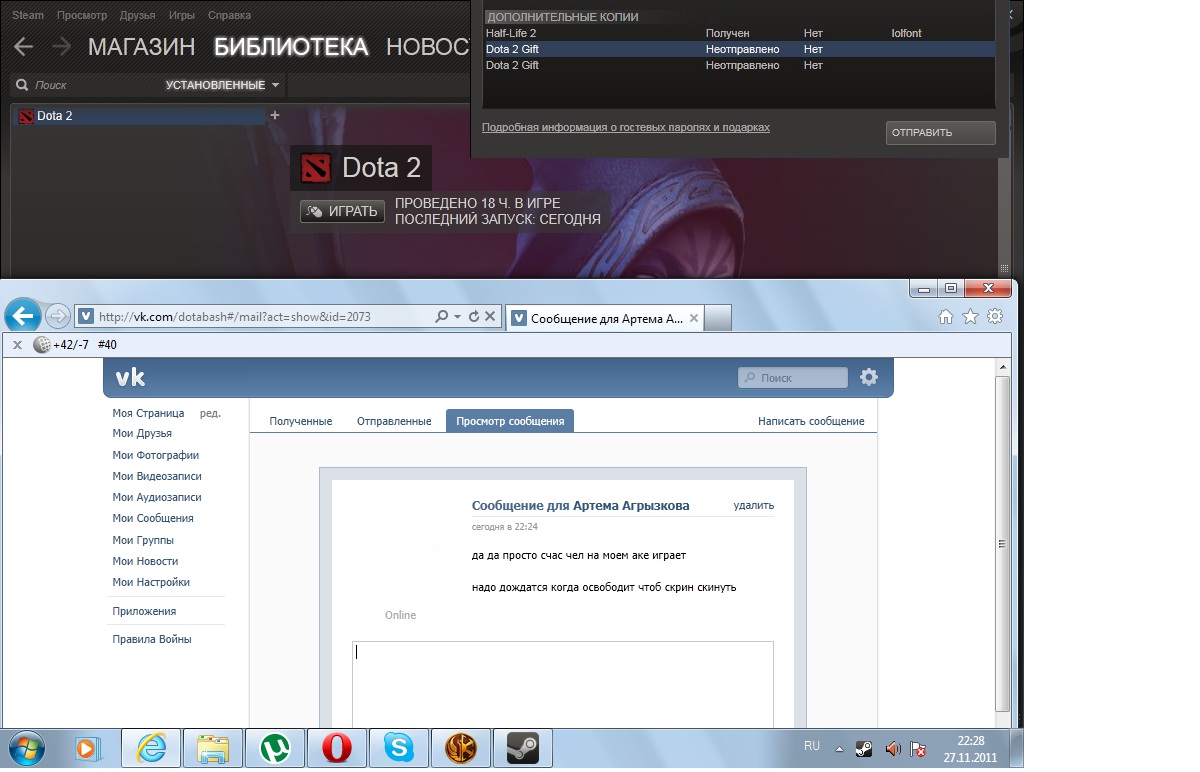Click the ОТПРАВИТЬ button in gifts dialog
This screenshot has height=772, width=1200.
[941, 132]
